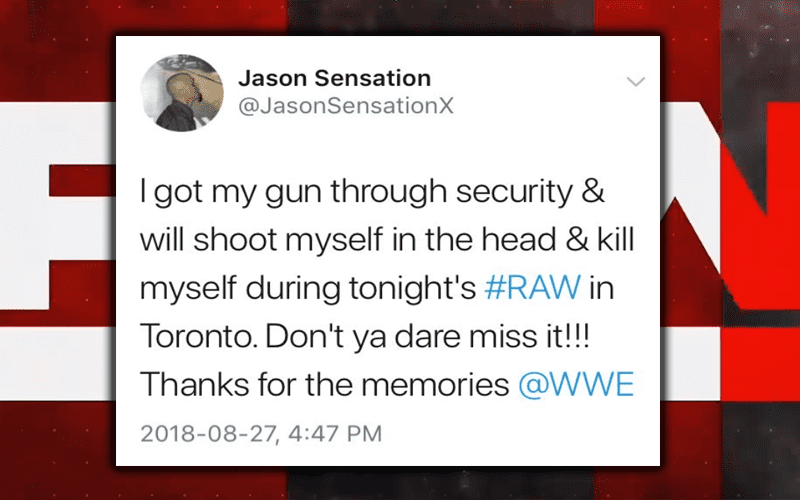Open the #RAW hashtag link
The height and width of the screenshot is (500, 800).
click(533, 287)
